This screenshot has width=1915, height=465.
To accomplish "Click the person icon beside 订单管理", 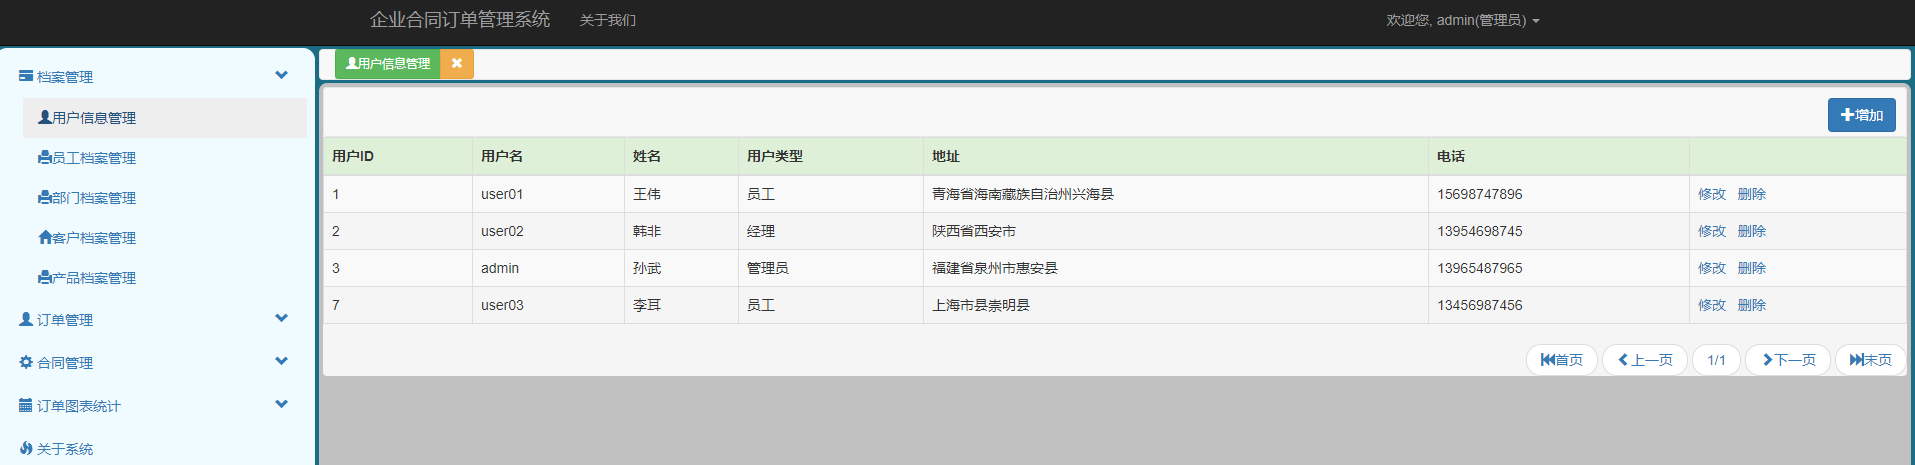I will coord(26,319).
